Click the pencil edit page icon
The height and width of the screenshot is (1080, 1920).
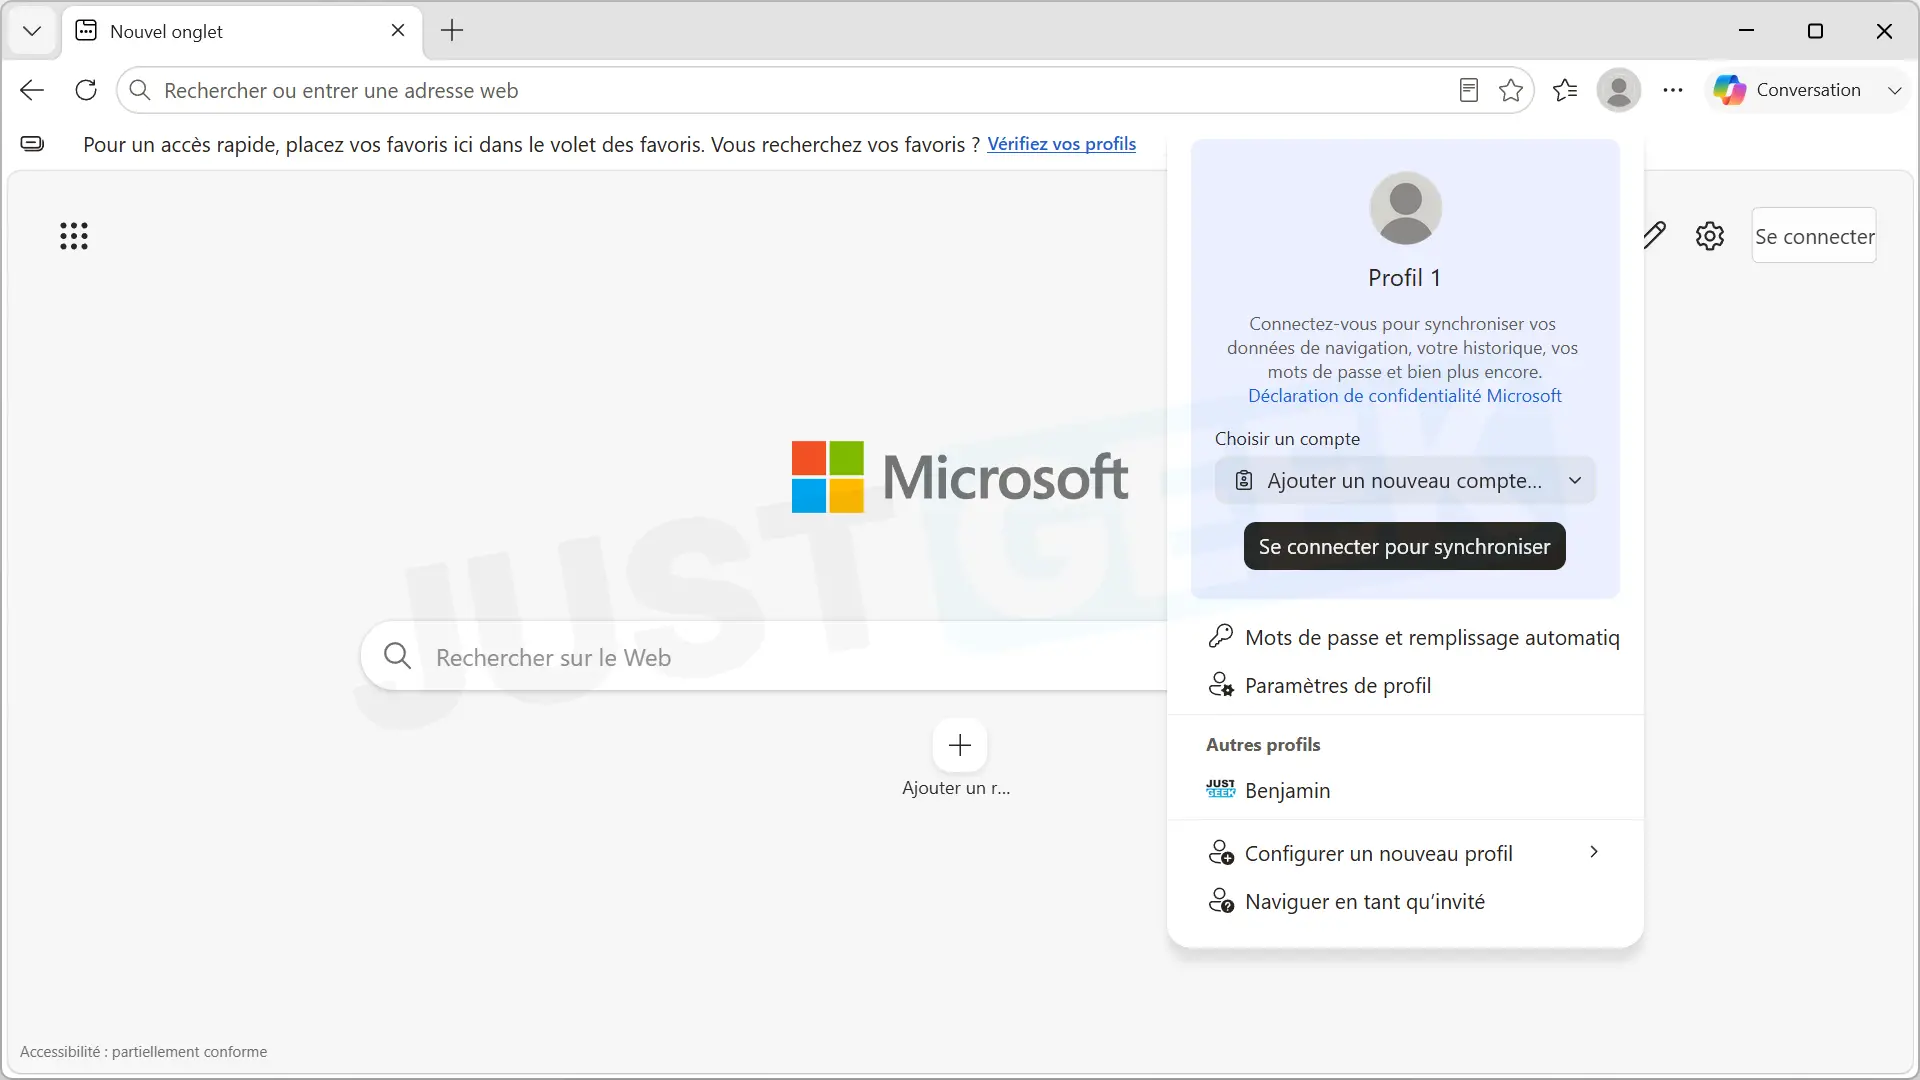(1654, 236)
